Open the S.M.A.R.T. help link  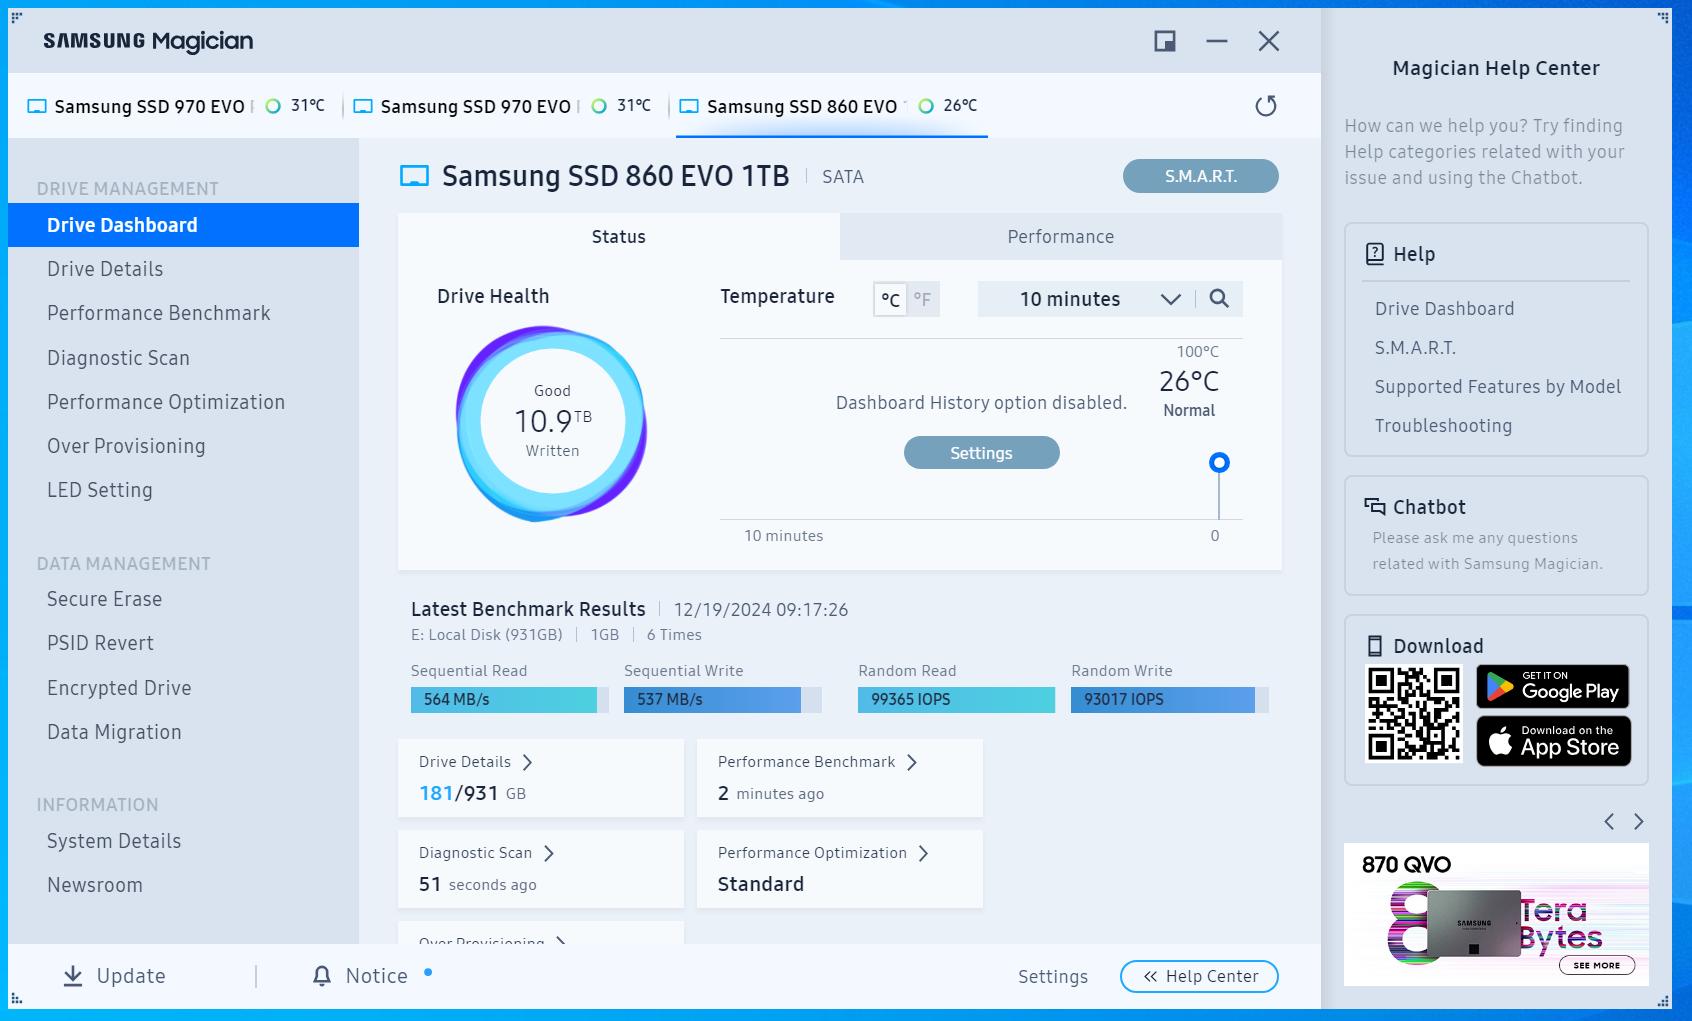(x=1415, y=348)
